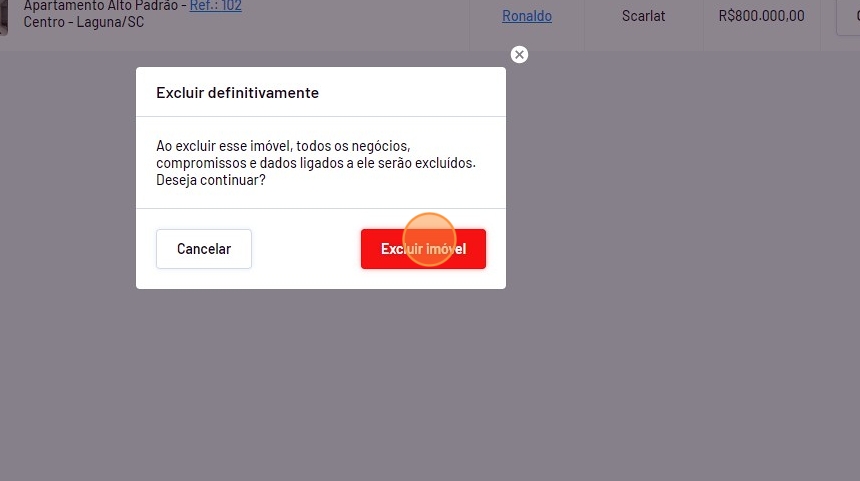Click the R$800.000,00 price value

point(761,16)
